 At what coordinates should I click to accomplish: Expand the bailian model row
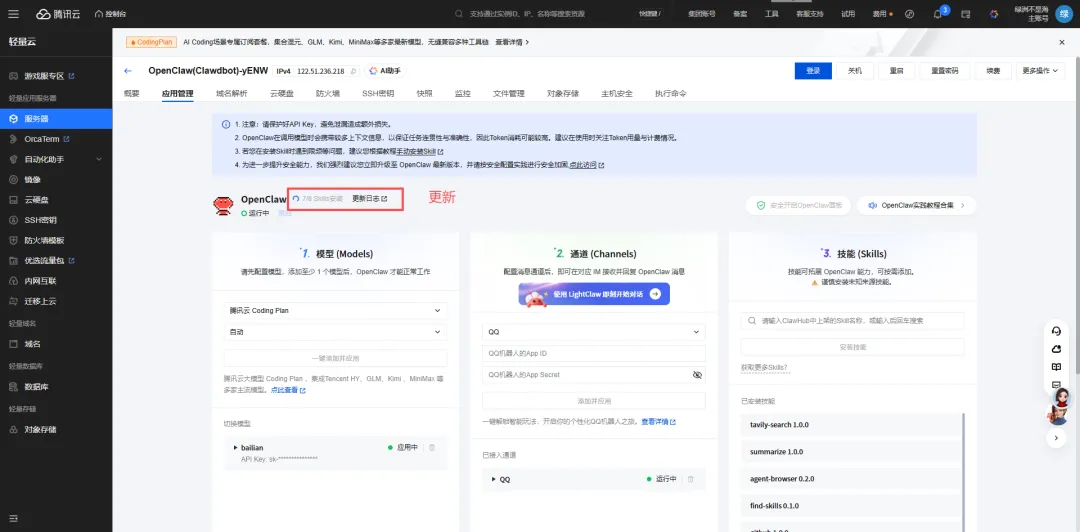coord(236,448)
